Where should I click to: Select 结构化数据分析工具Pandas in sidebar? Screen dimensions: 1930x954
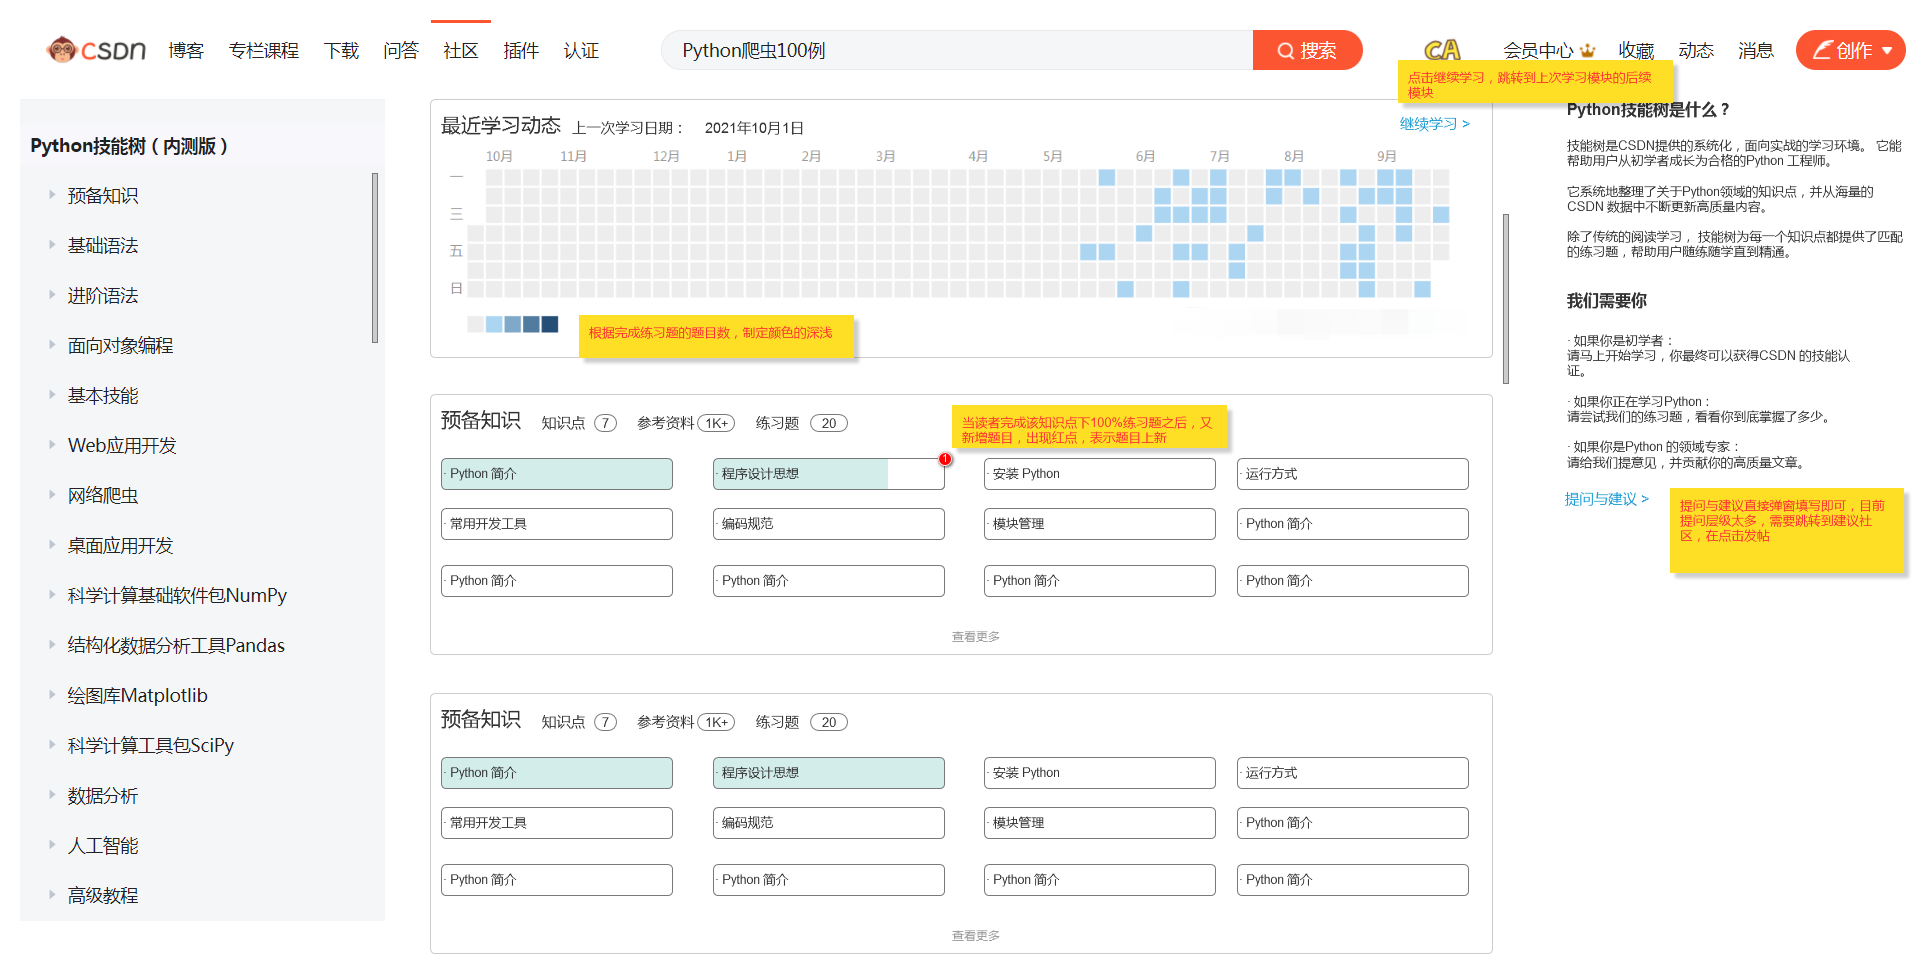[176, 645]
